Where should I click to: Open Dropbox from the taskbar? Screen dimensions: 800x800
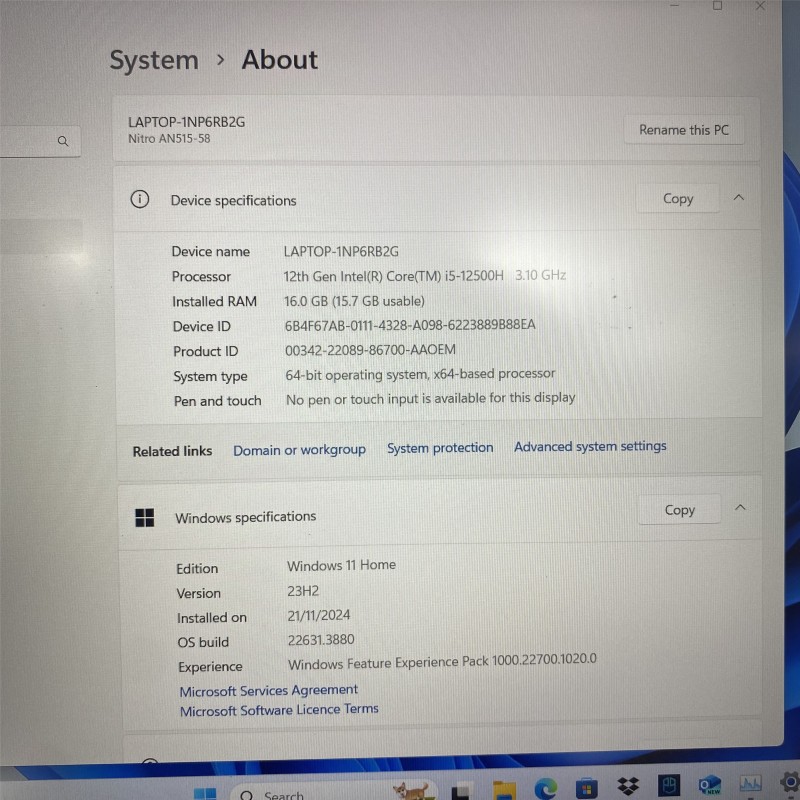tap(628, 787)
